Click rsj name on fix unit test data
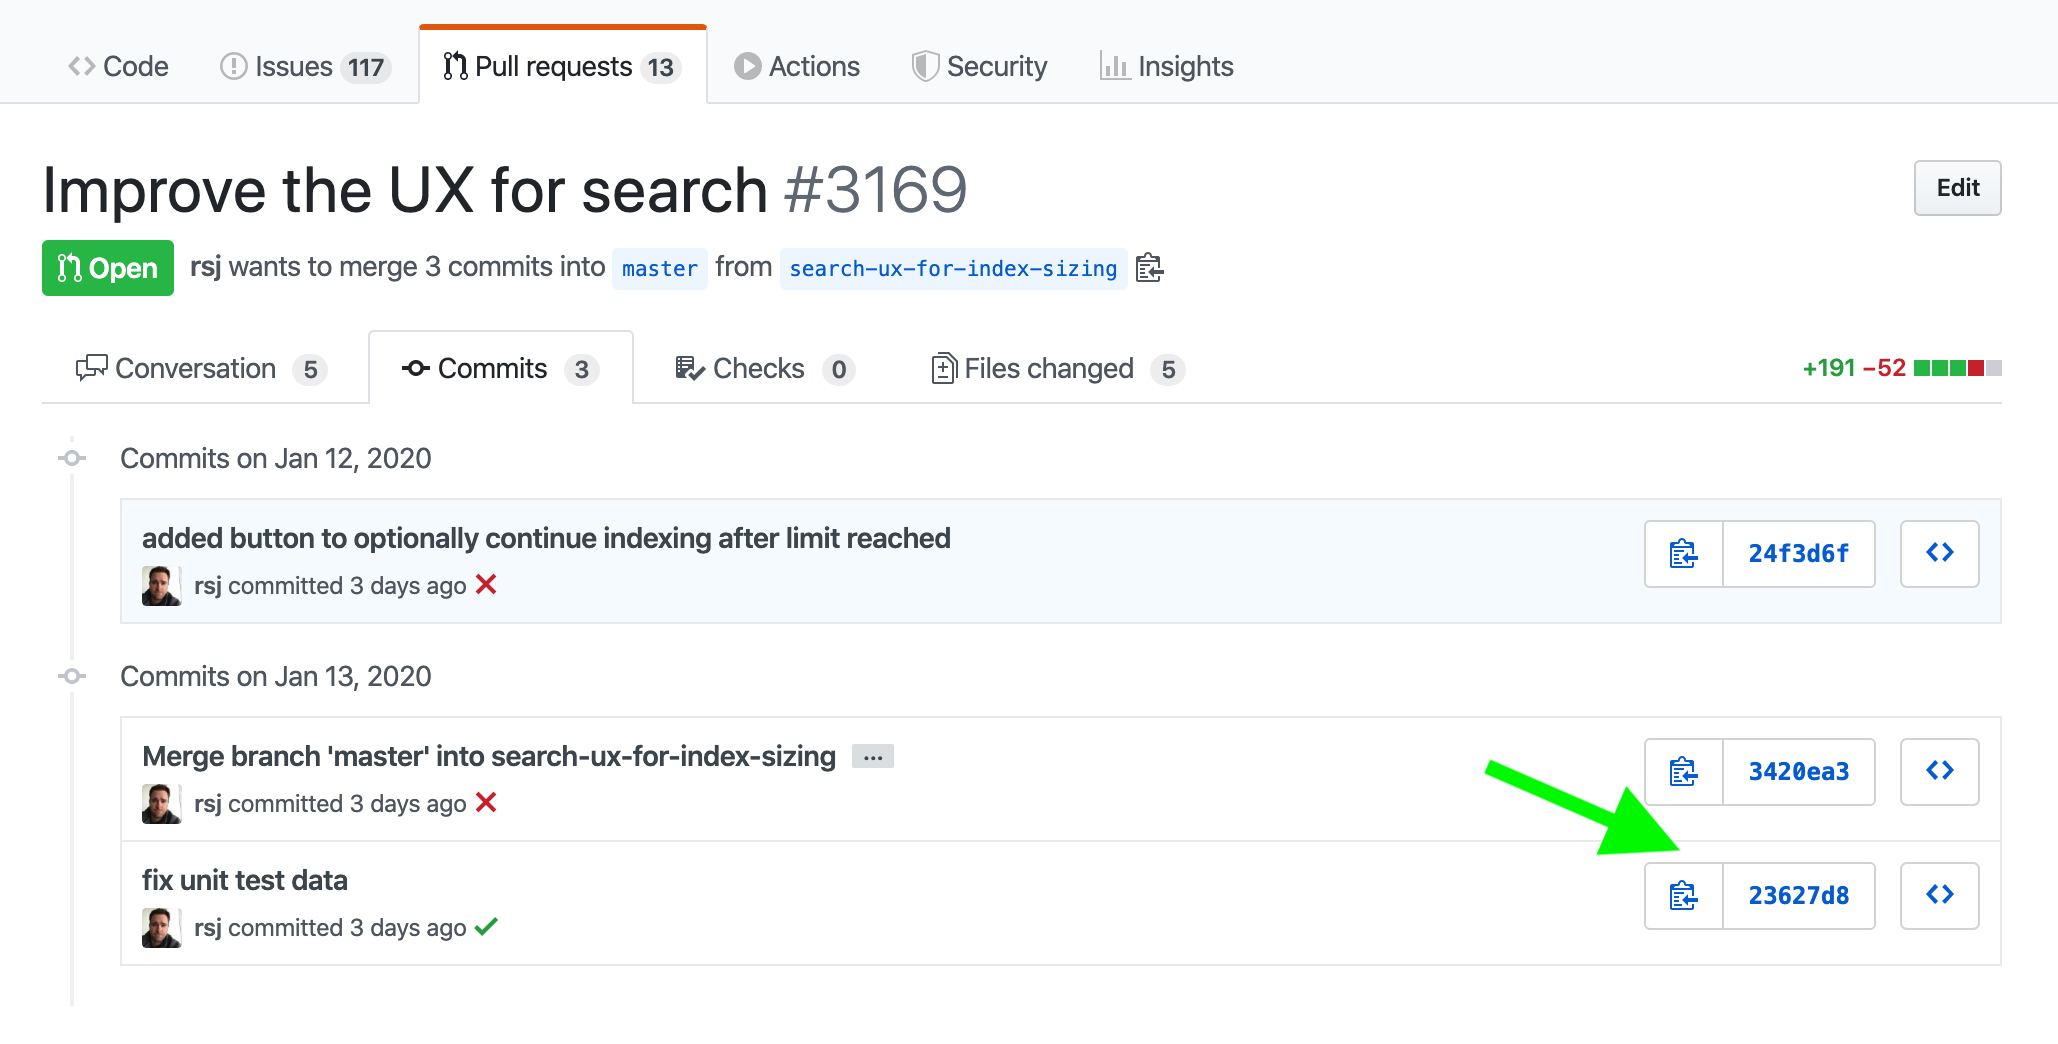 click(x=208, y=927)
